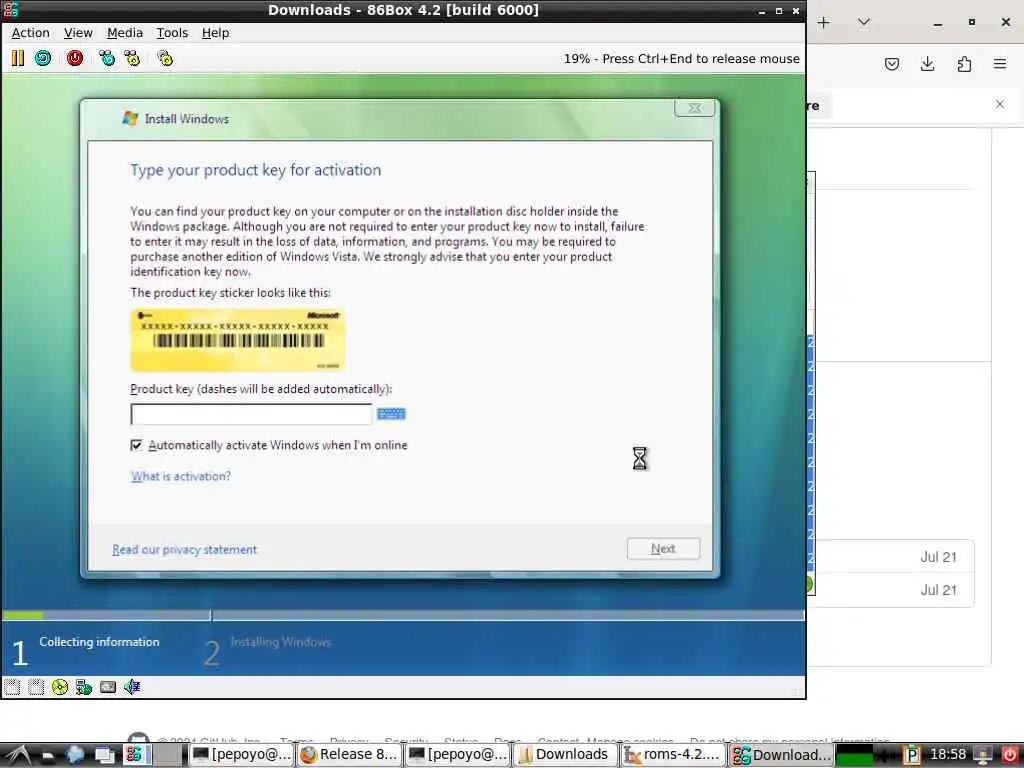
Task: Click the web browser globe launcher in taskbar
Action: point(75,755)
